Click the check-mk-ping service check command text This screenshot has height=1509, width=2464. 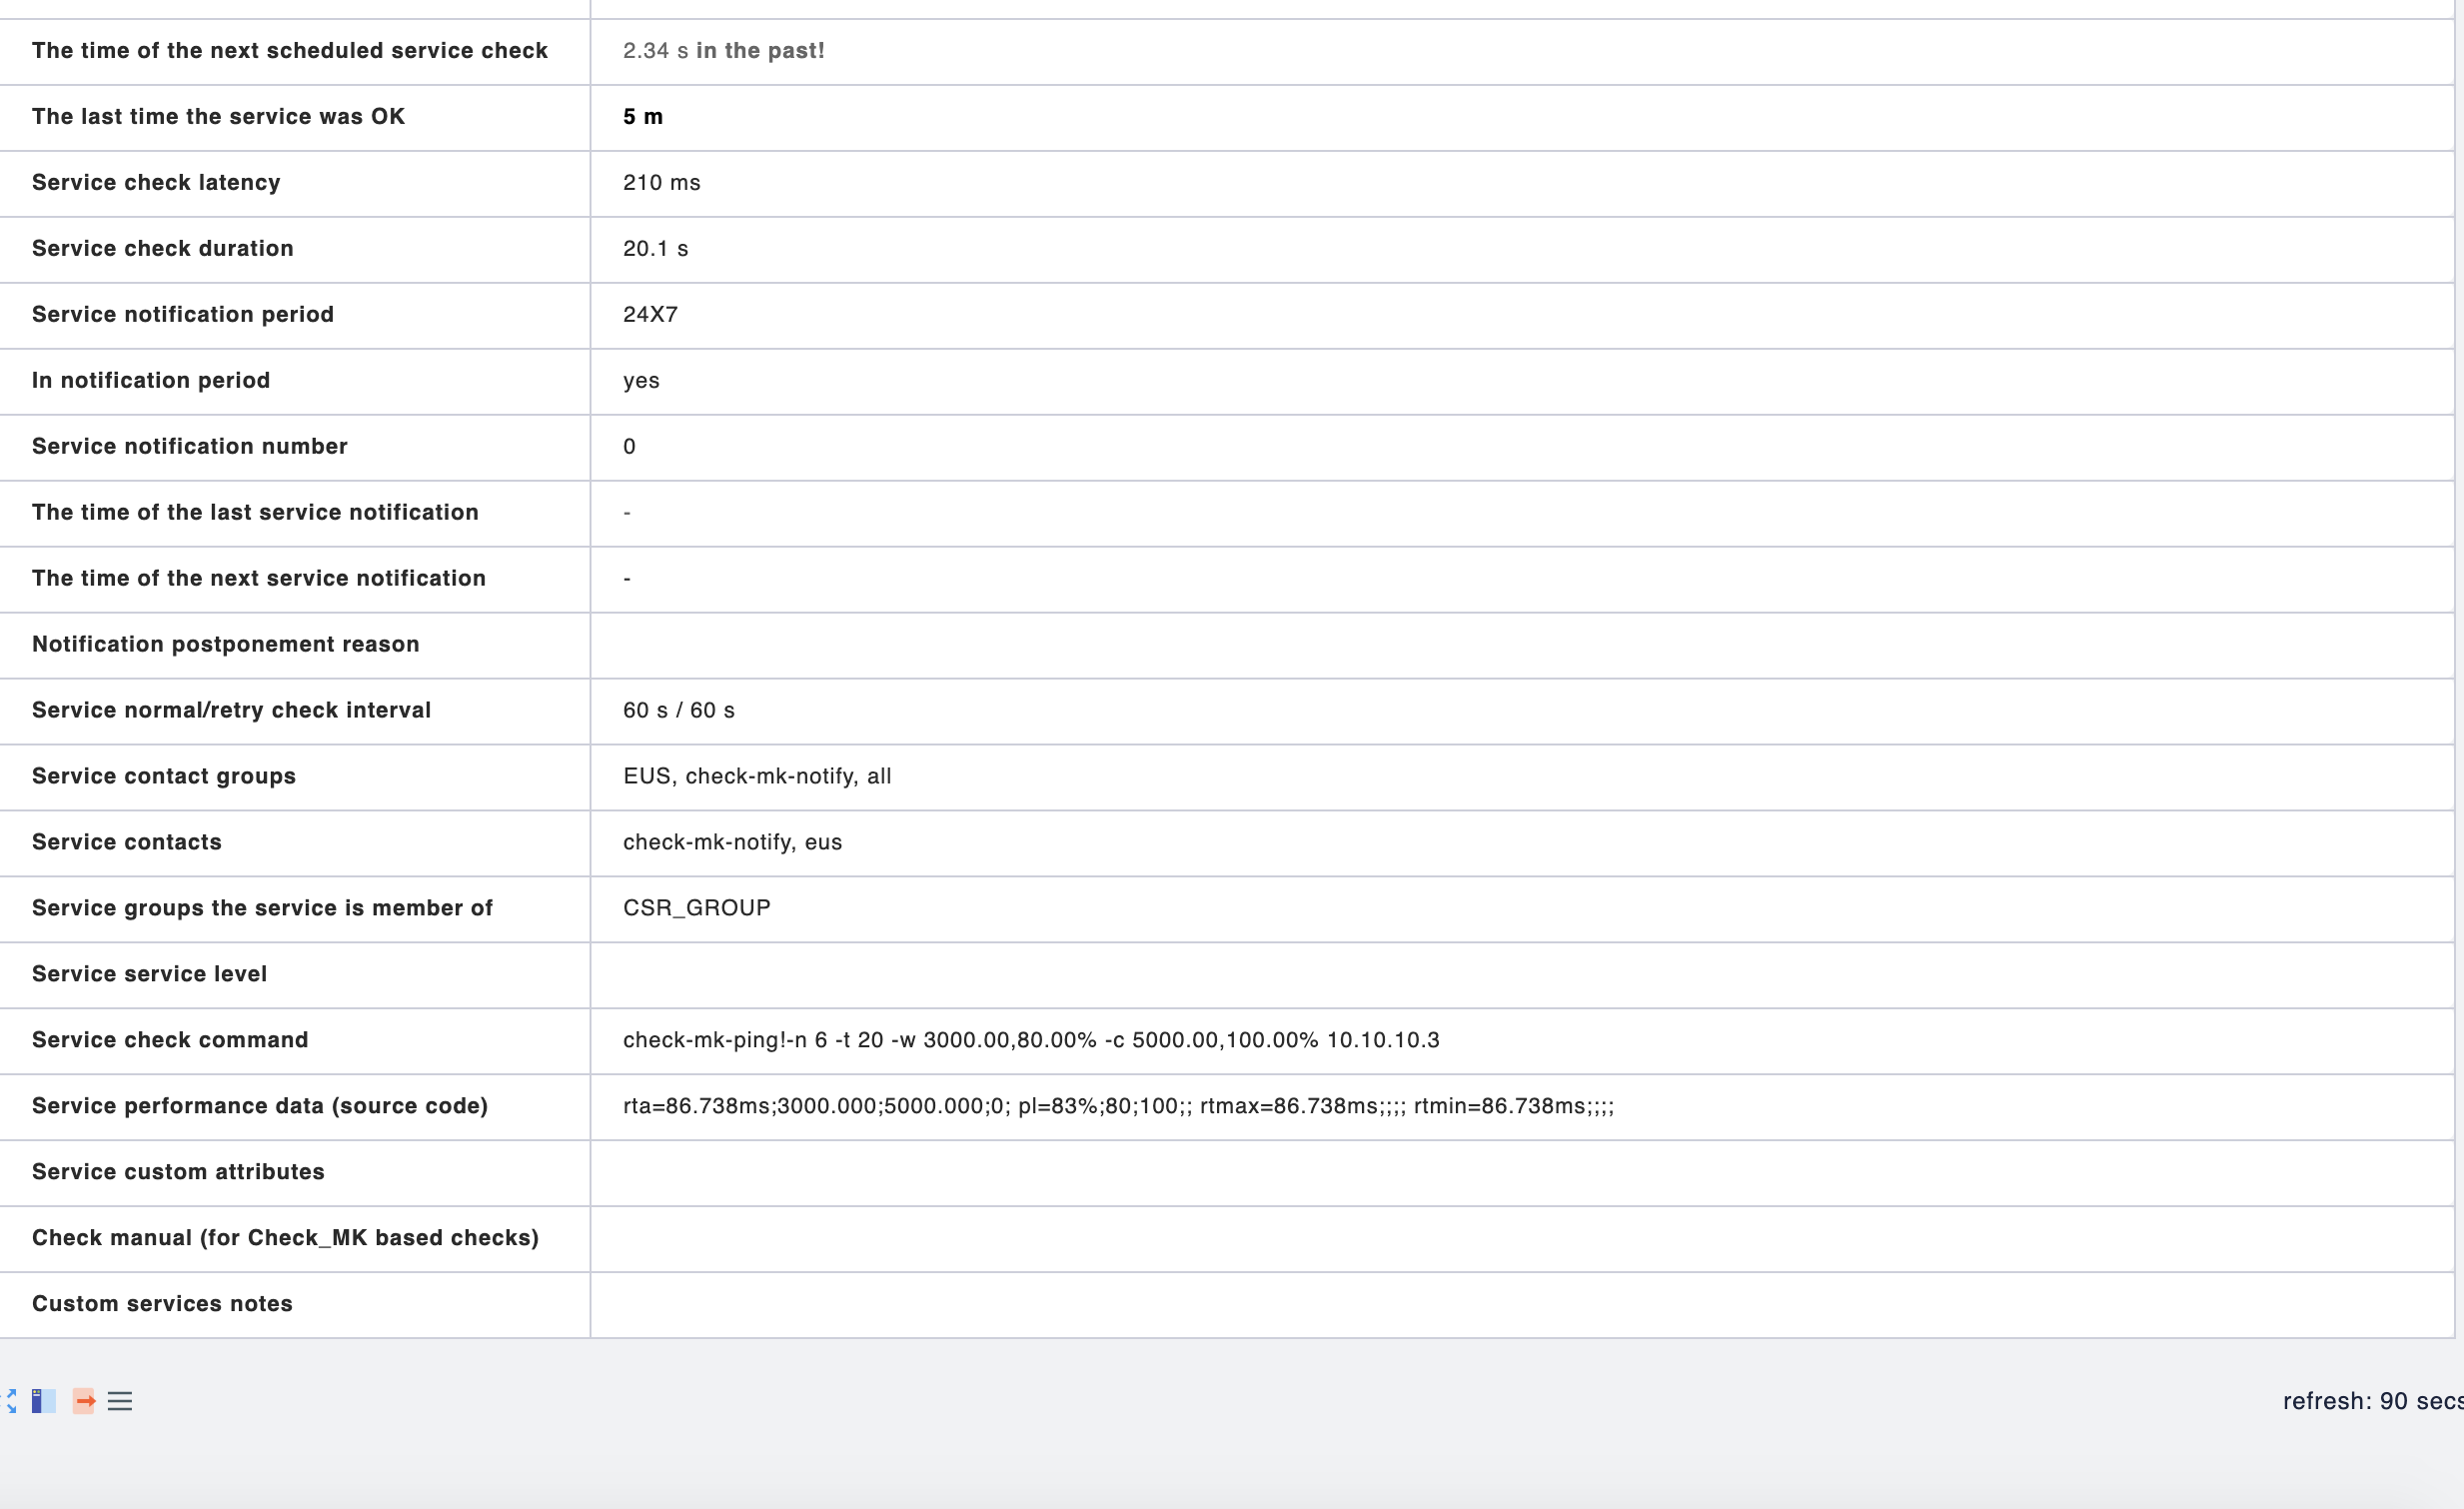[1030, 1041]
